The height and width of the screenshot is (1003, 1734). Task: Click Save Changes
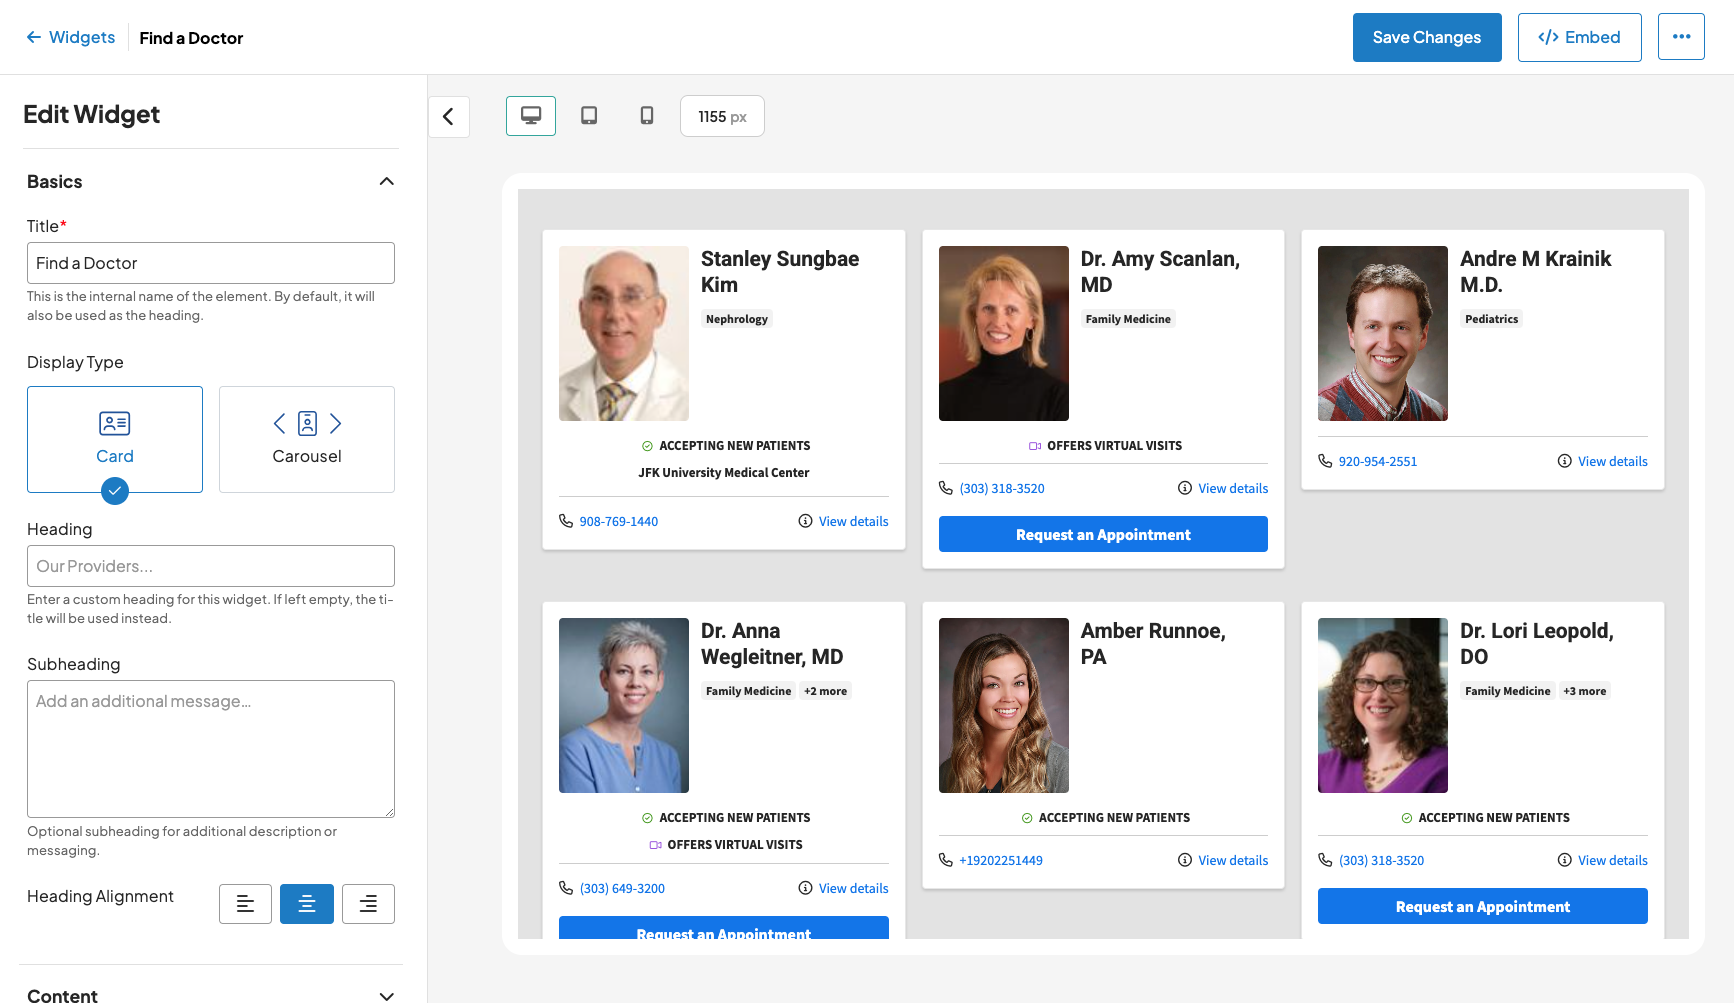coord(1427,37)
